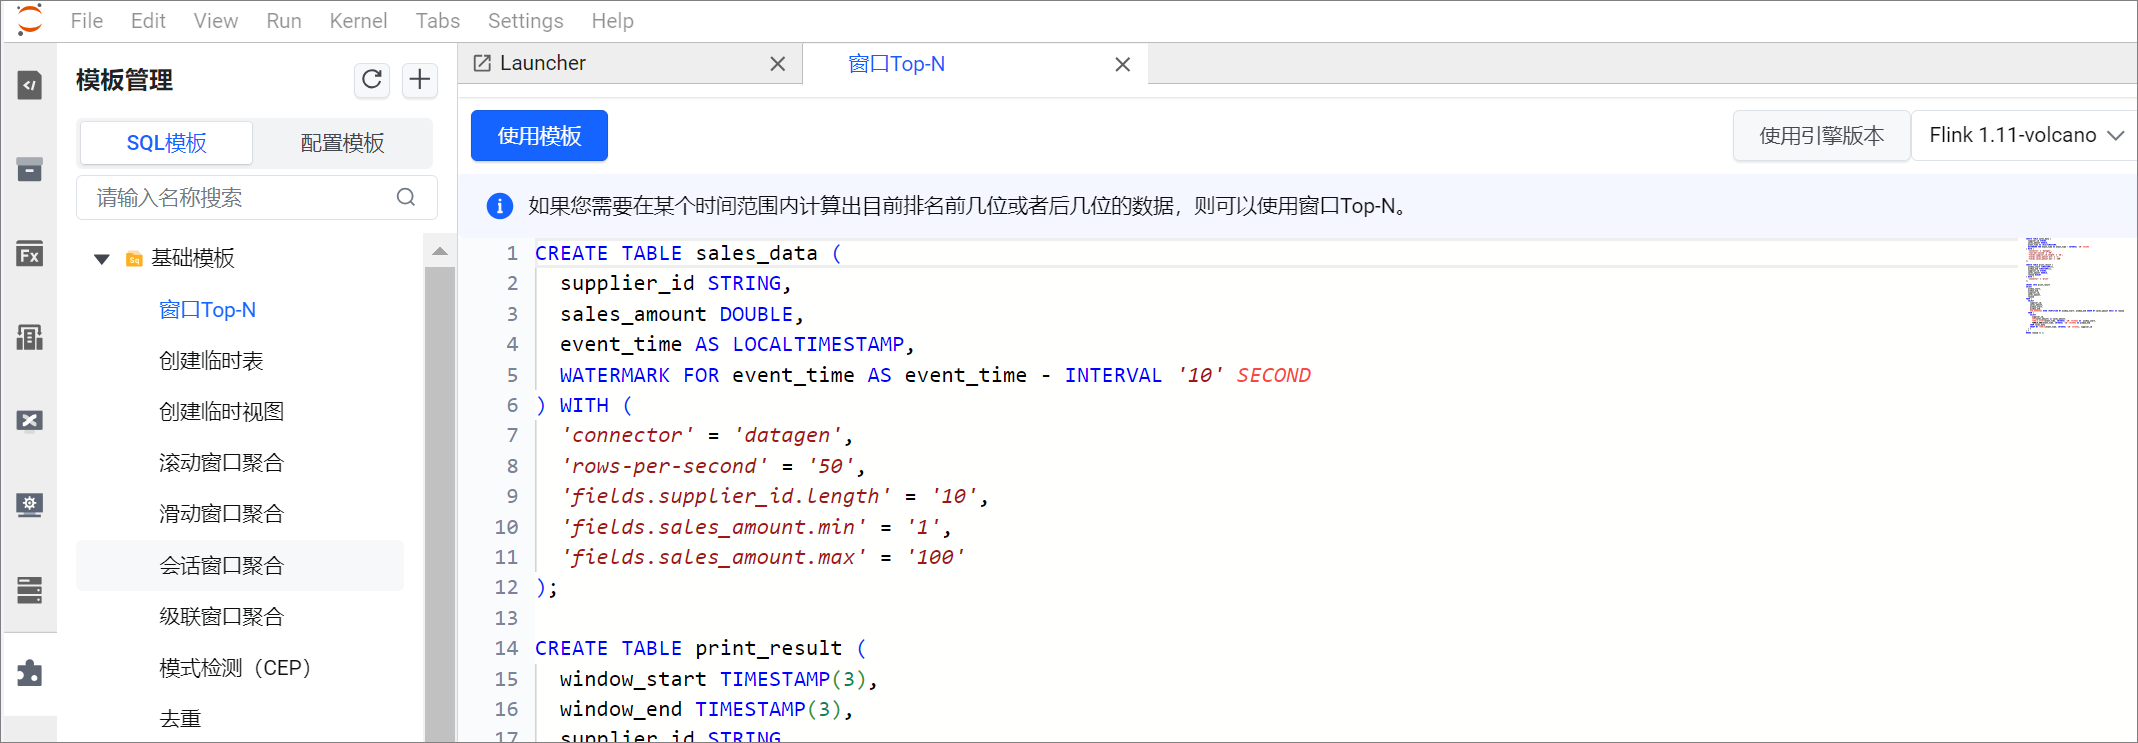Select the 会话窗口聚合 template
The width and height of the screenshot is (2138, 743).
[221, 566]
